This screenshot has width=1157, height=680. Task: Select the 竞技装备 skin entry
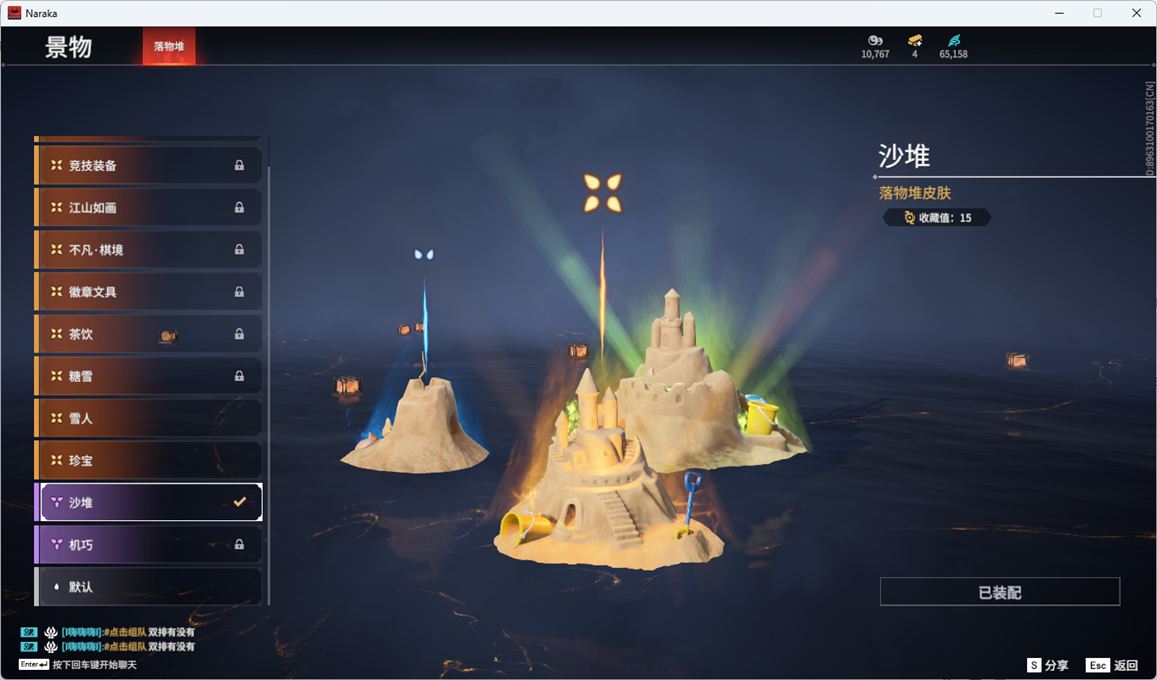click(x=148, y=165)
